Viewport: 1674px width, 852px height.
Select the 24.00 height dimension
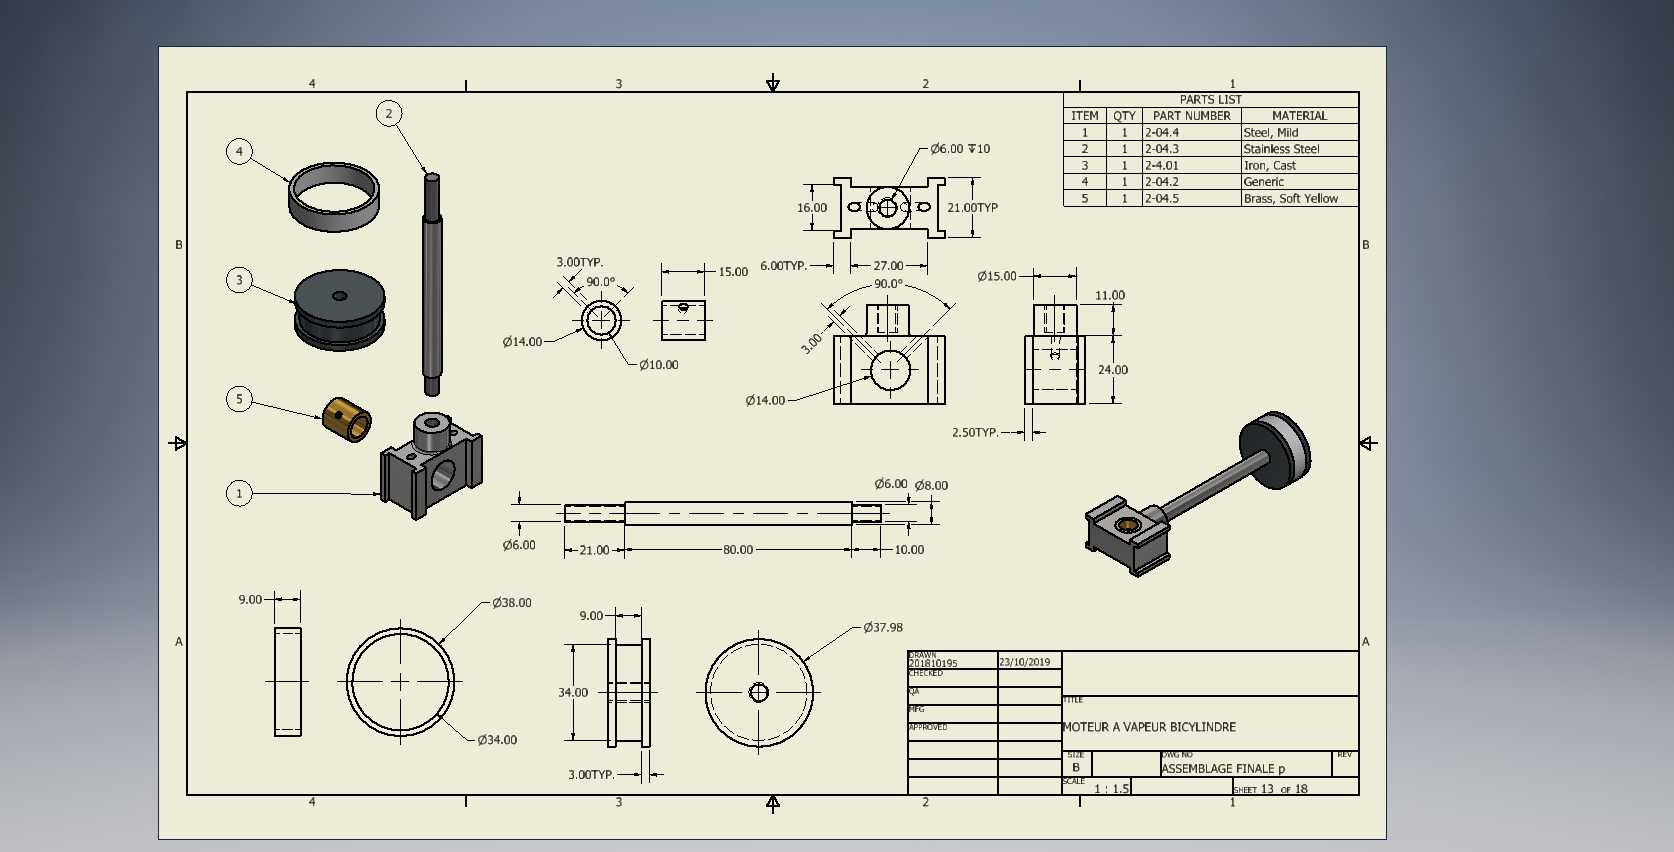[x=1113, y=370]
